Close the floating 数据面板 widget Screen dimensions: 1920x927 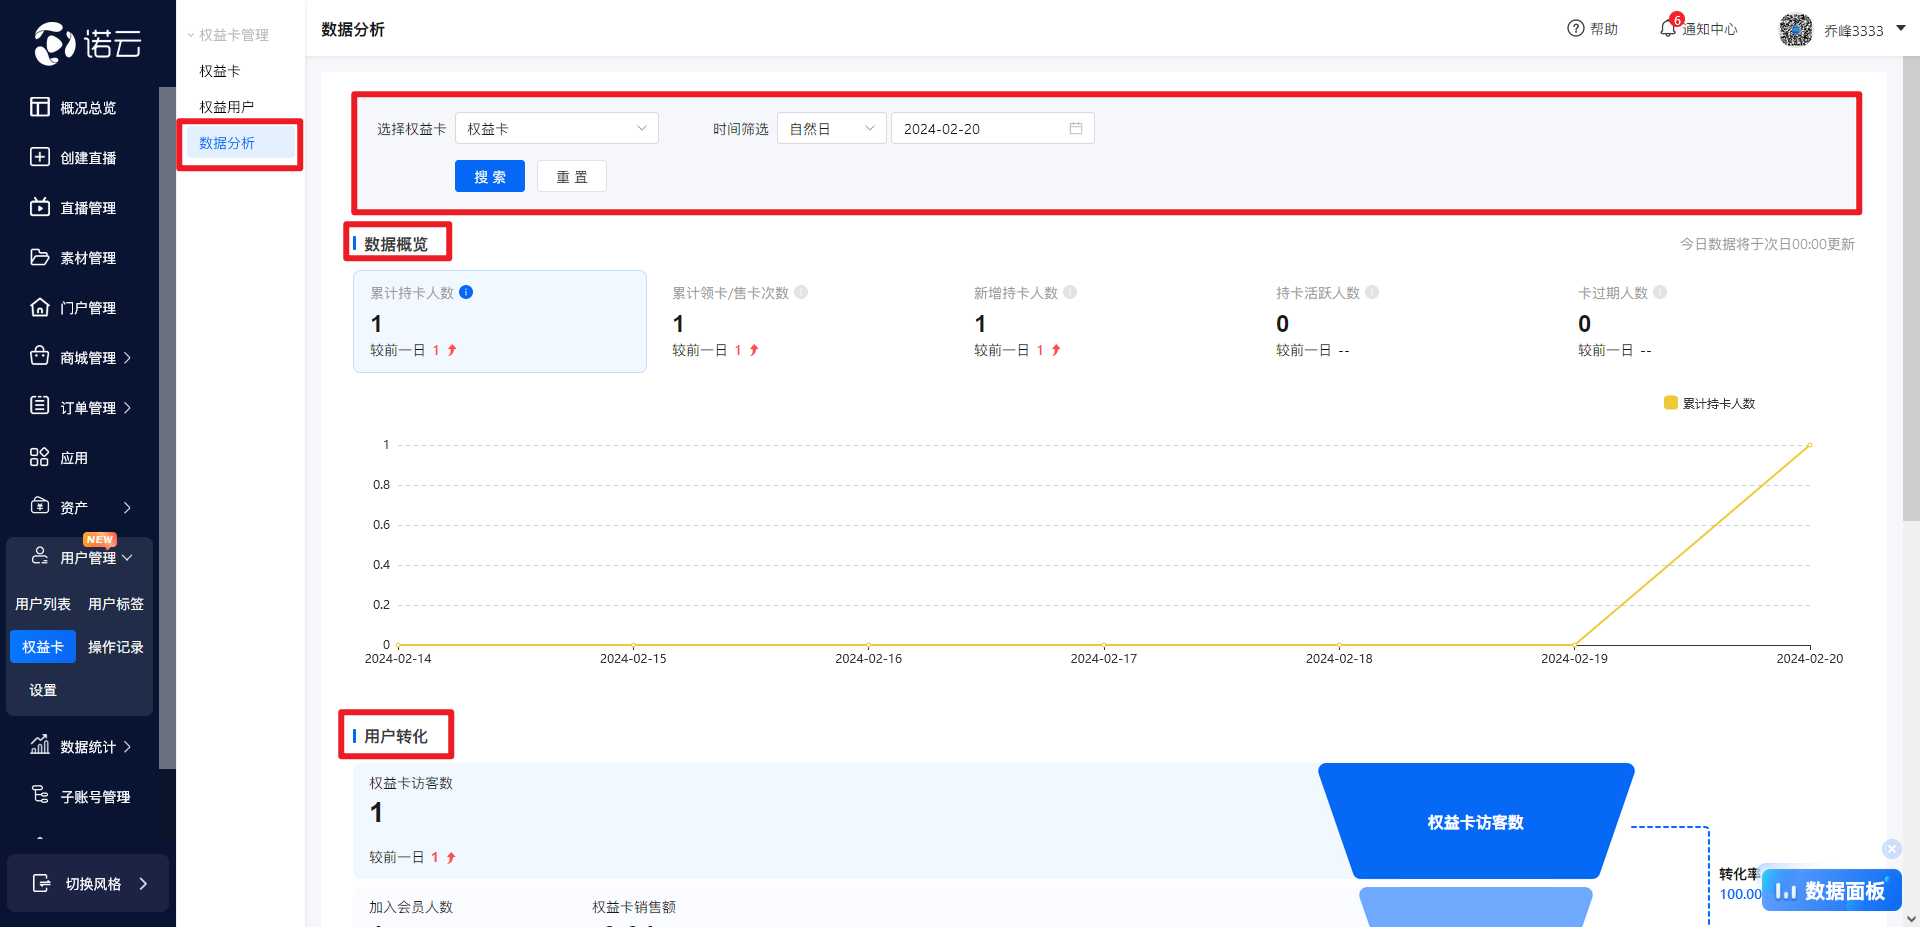pyautogui.click(x=1891, y=849)
